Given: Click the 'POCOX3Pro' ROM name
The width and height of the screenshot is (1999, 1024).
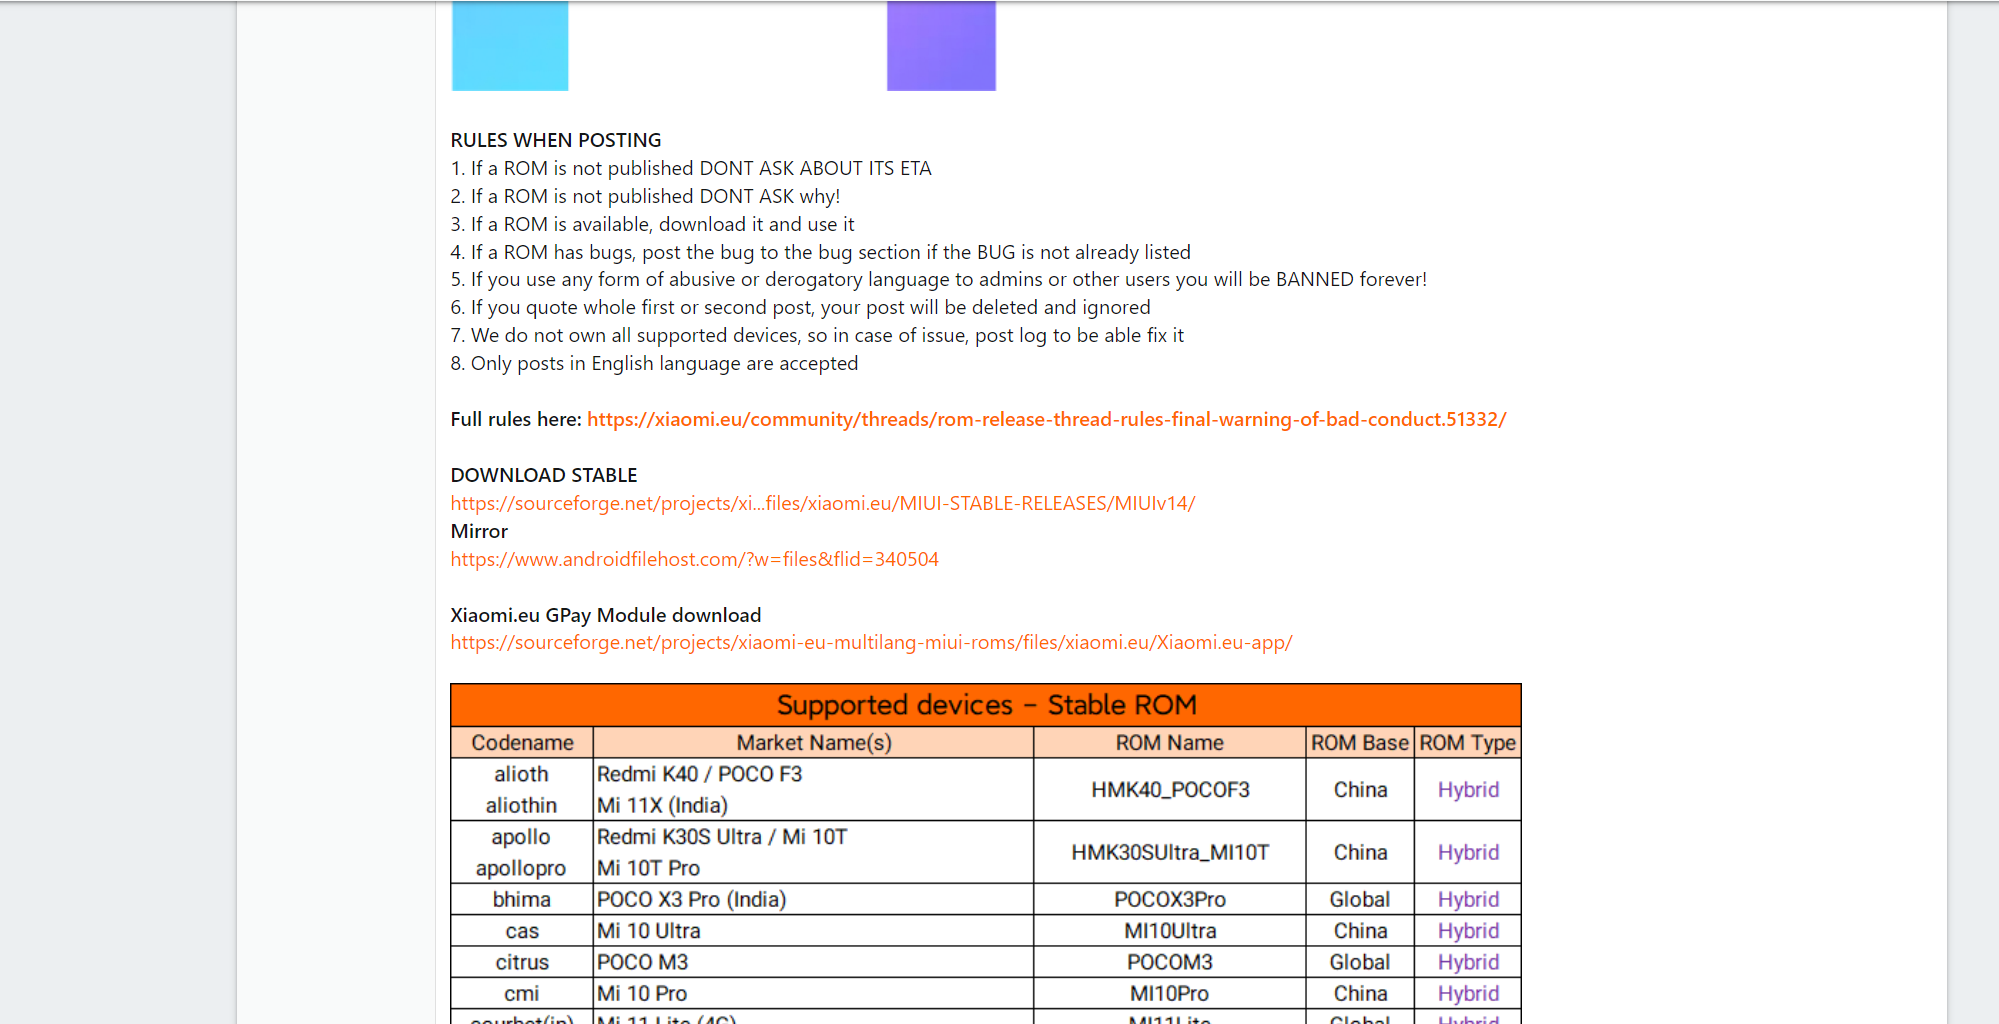Looking at the screenshot, I should [x=1170, y=899].
